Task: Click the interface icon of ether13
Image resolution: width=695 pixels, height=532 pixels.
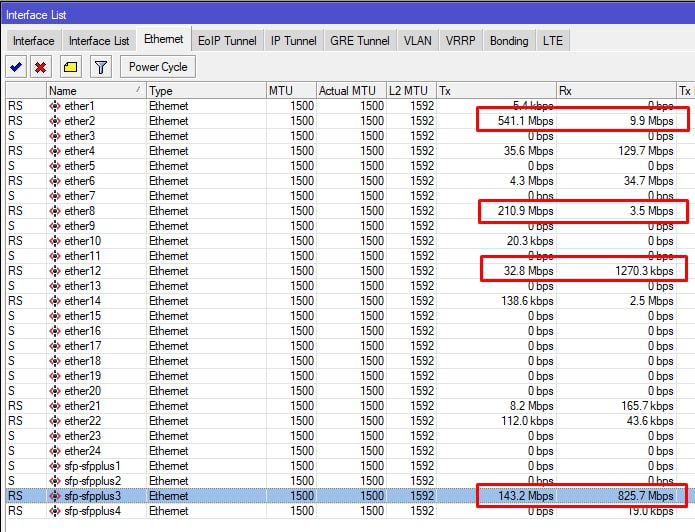Action: coord(55,286)
